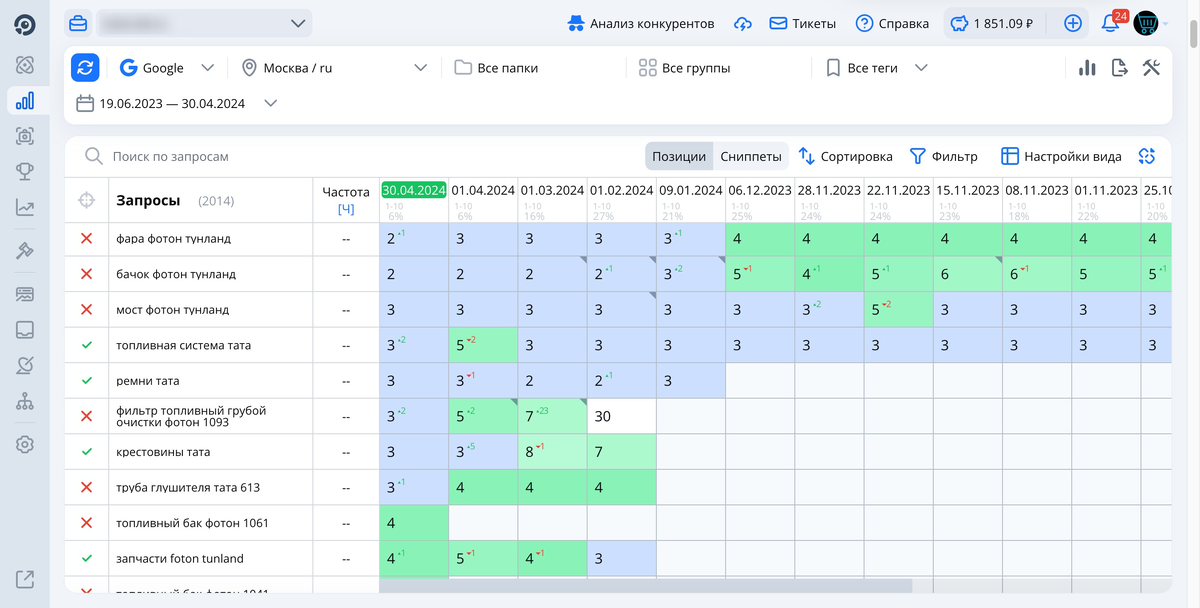Open the line graph analytics sidebar icon
The height and width of the screenshot is (608, 1200).
(25, 208)
